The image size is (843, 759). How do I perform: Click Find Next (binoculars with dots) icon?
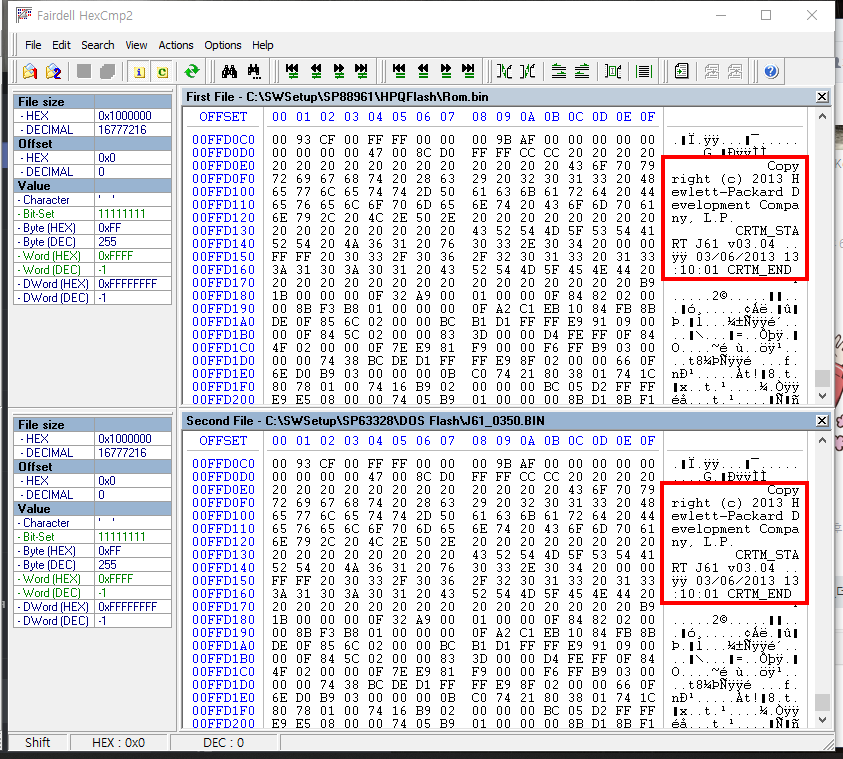254,71
